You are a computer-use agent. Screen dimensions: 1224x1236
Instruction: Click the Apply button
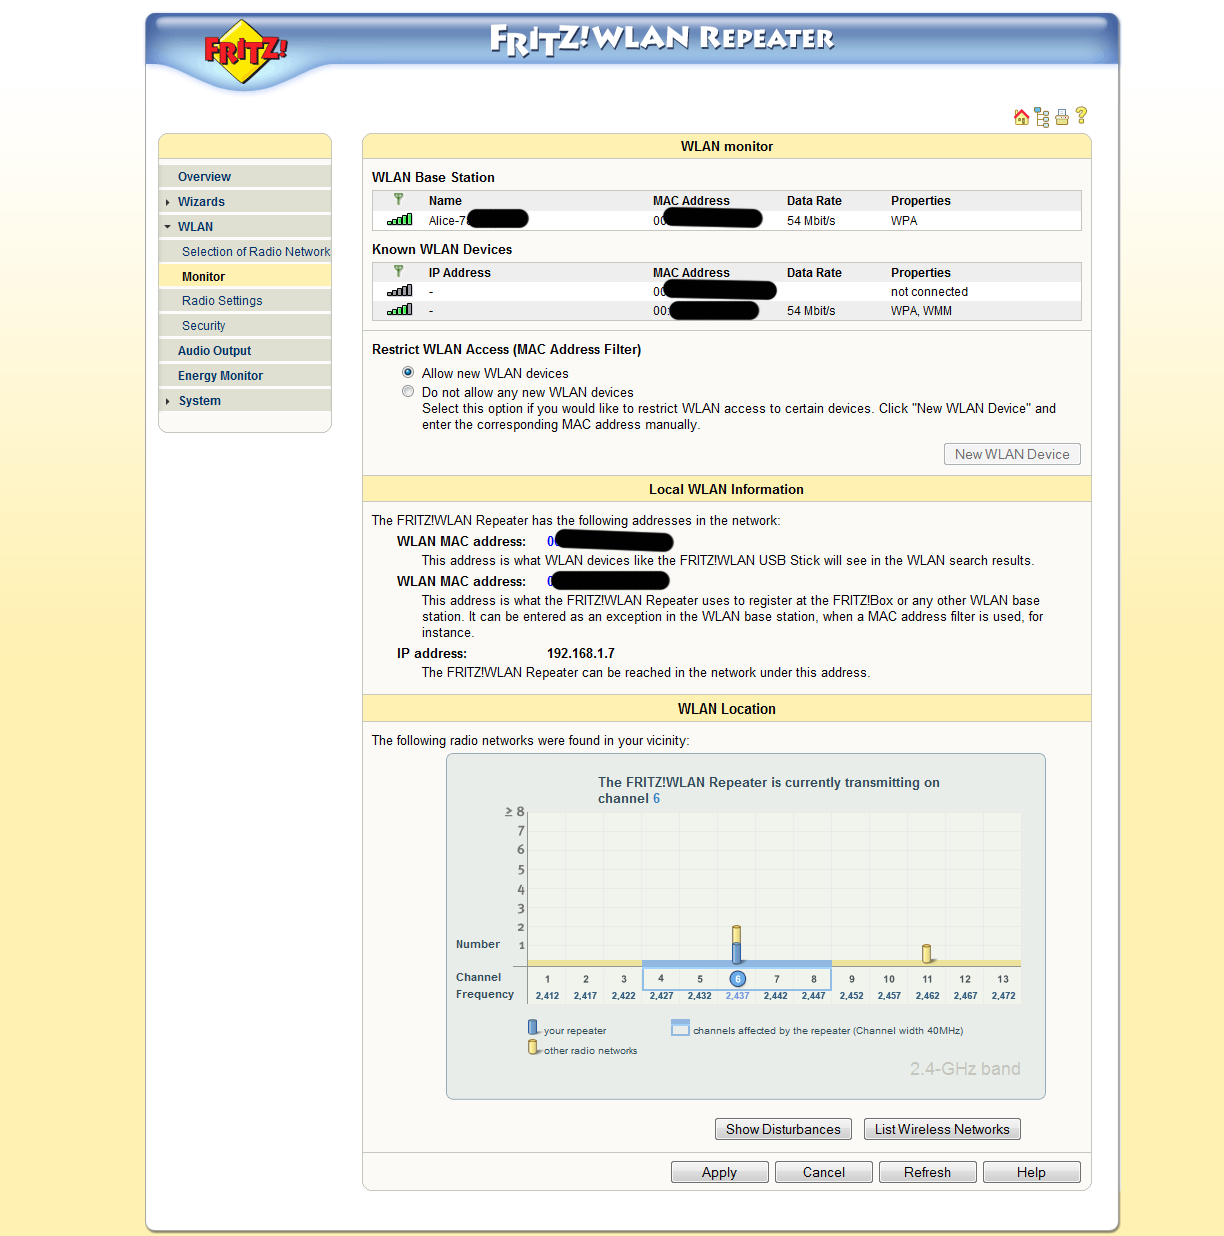tap(719, 1172)
